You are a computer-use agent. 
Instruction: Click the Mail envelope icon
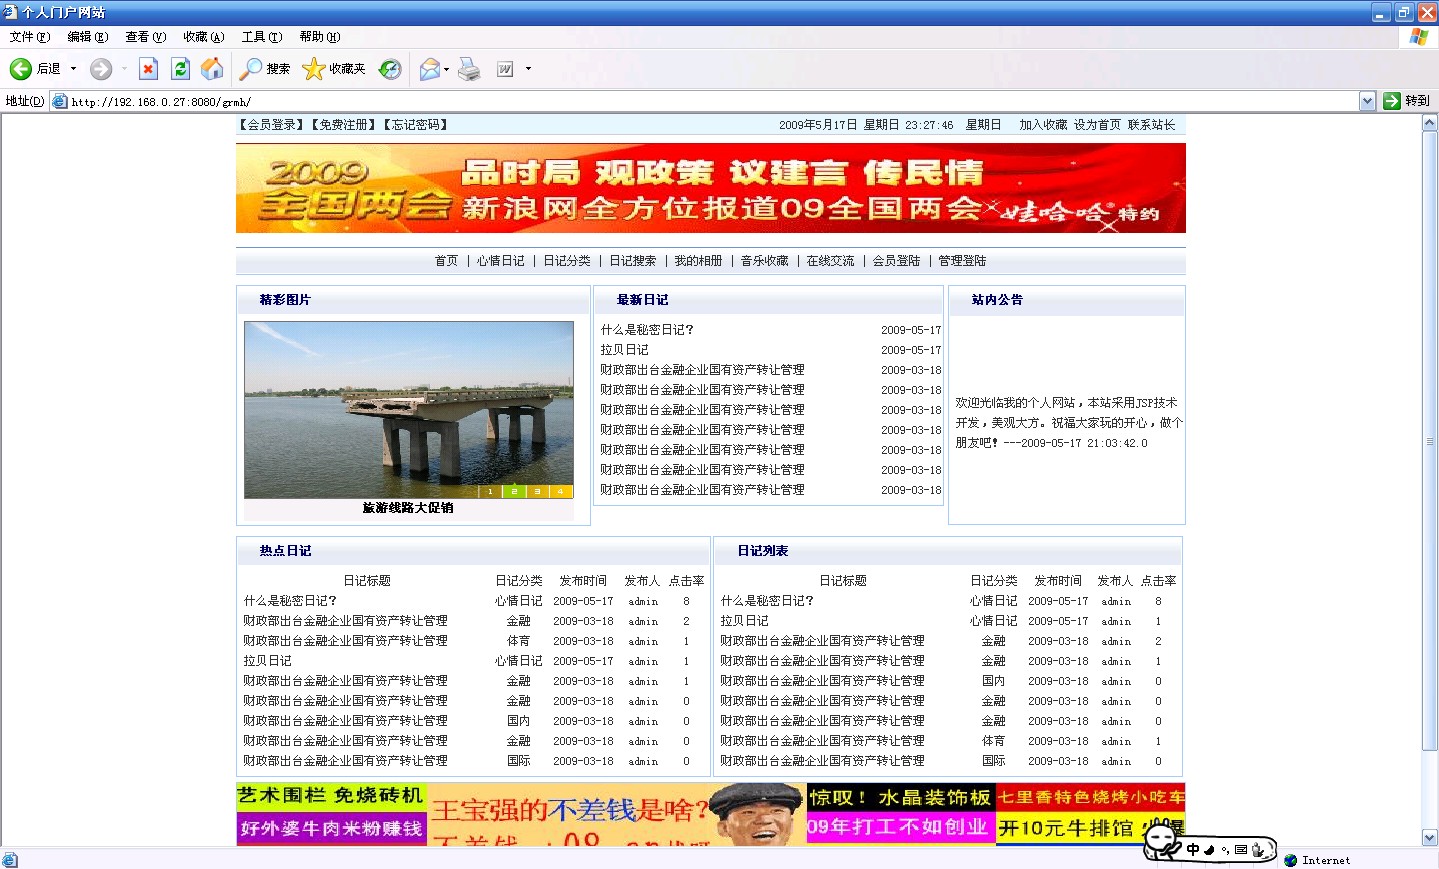[430, 69]
